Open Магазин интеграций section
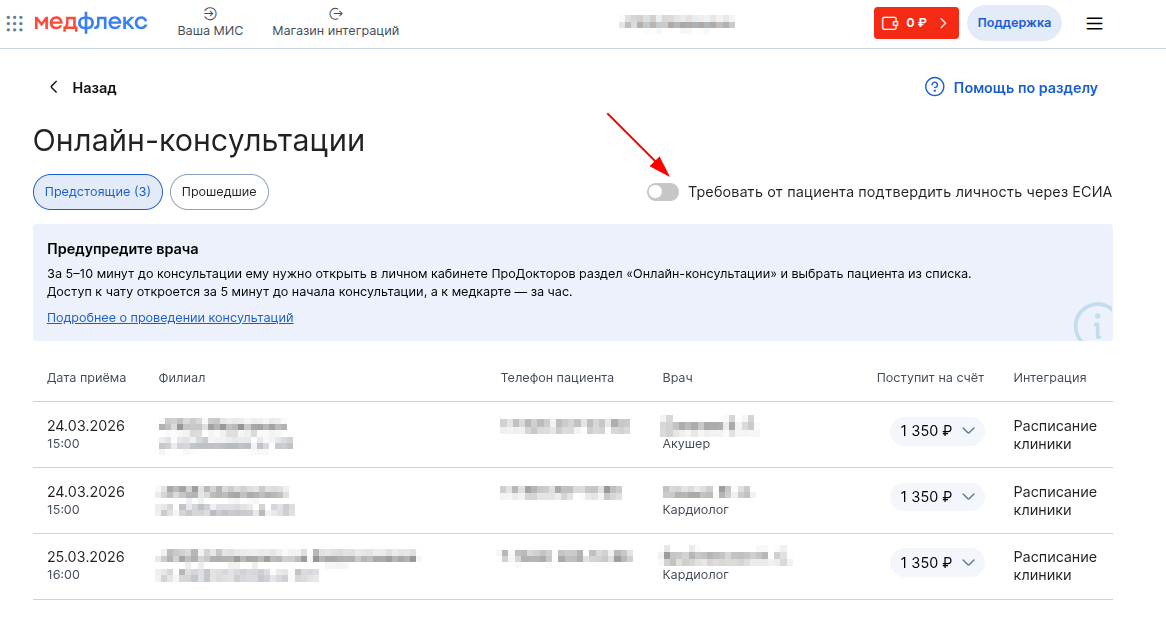The width and height of the screenshot is (1166, 632). point(335,22)
